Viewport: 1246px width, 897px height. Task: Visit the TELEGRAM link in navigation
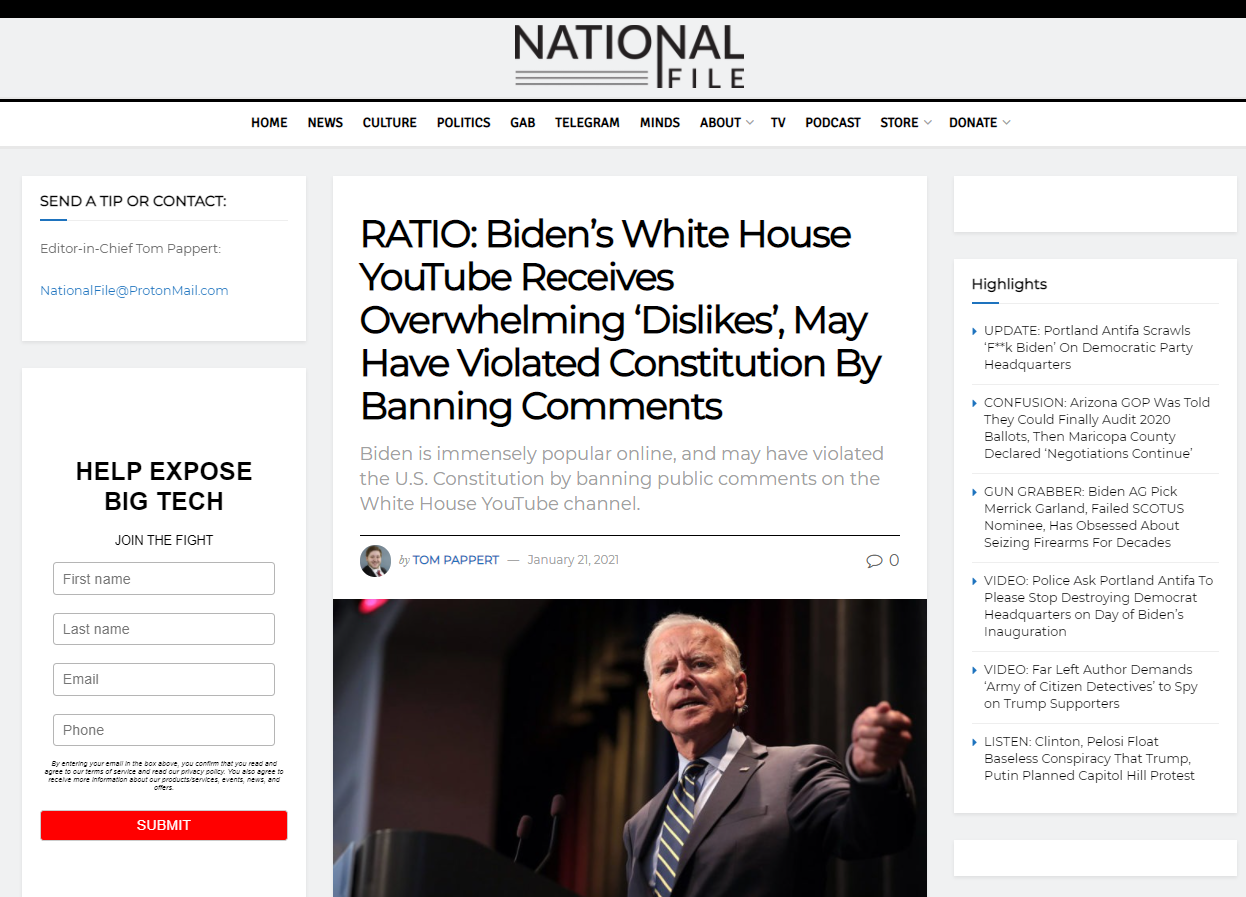588,123
